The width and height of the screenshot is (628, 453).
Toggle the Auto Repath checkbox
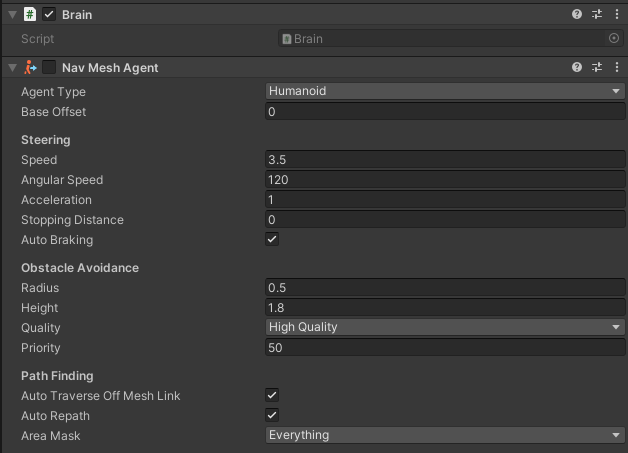click(x=272, y=415)
